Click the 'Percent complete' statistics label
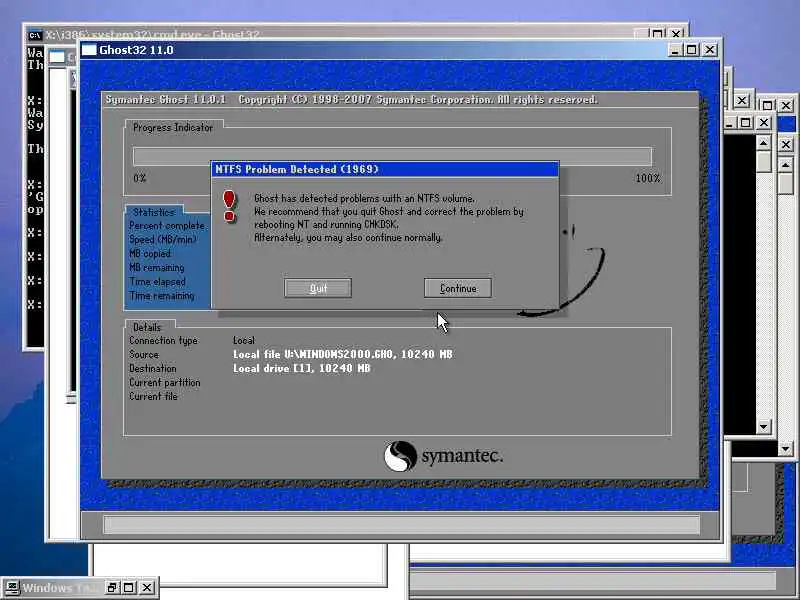This screenshot has height=600, width=800. click(x=166, y=226)
